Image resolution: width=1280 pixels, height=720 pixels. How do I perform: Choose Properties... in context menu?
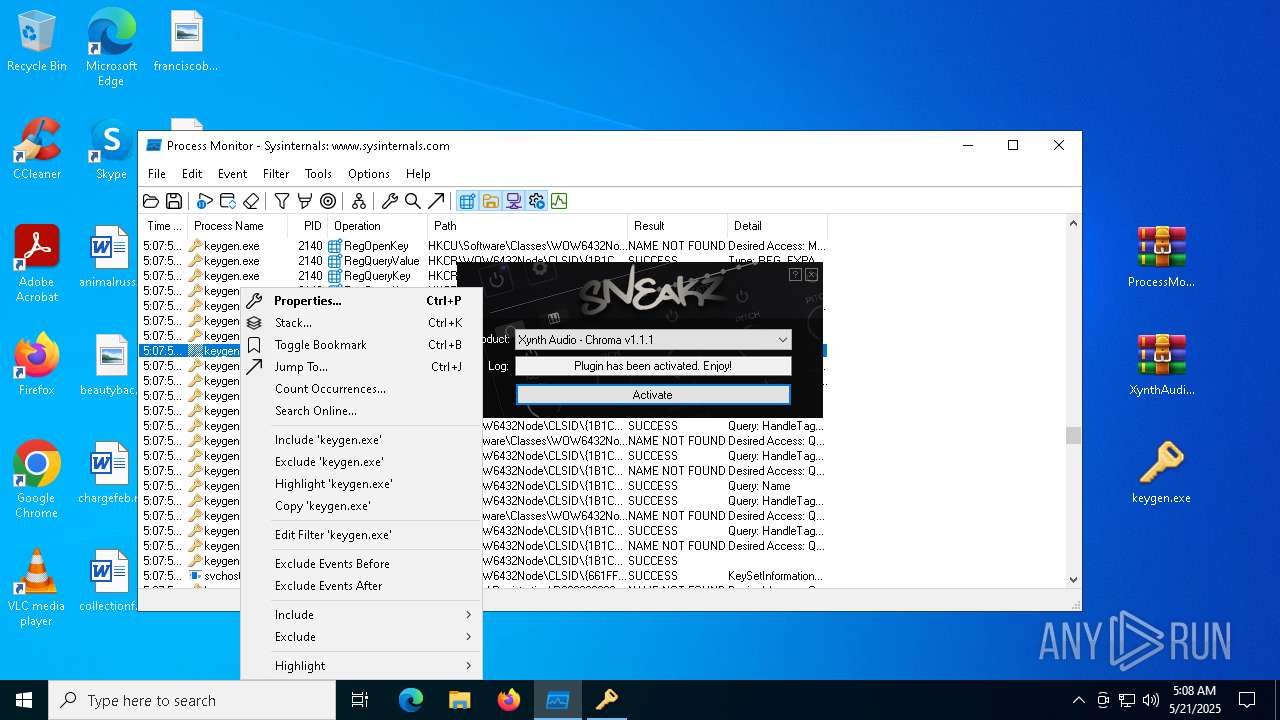(361, 301)
